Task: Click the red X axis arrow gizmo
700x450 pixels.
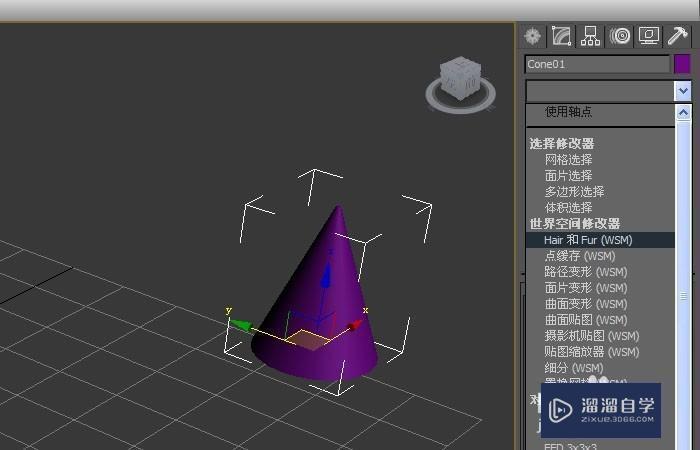Action: point(356,325)
